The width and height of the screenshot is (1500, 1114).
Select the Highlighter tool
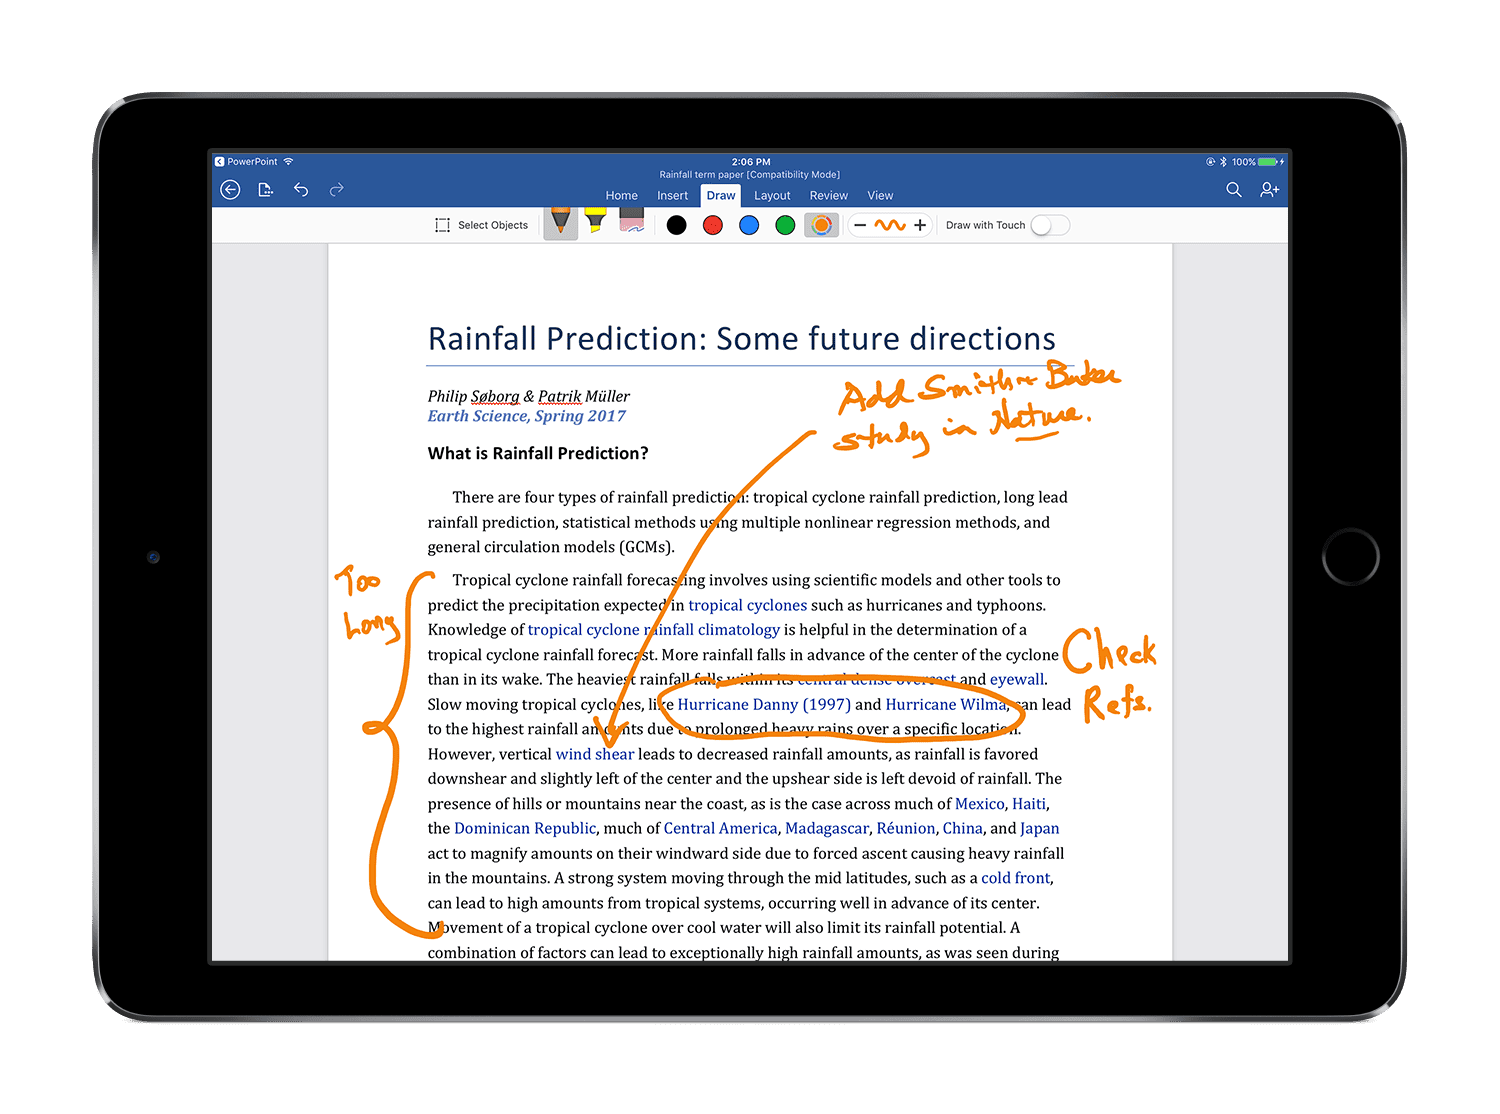pos(596,221)
